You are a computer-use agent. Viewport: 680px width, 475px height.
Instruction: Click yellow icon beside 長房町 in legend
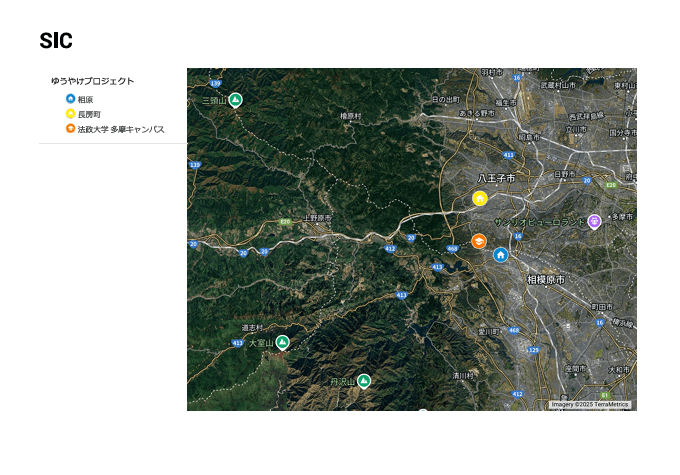[70, 114]
